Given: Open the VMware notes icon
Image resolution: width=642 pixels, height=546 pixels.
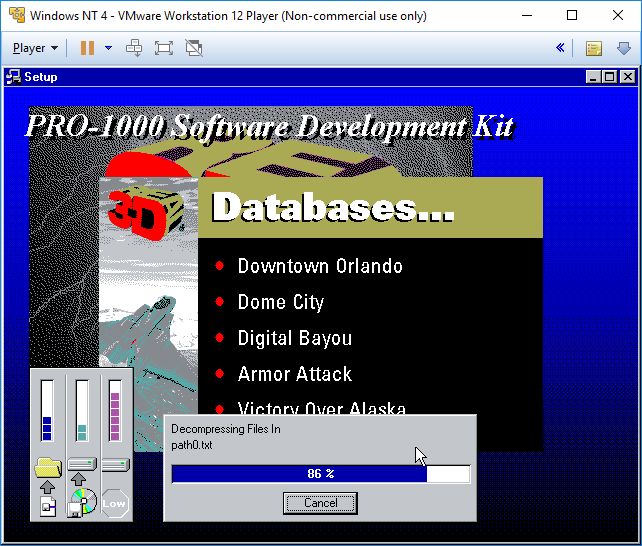Looking at the screenshot, I should pyautogui.click(x=594, y=48).
